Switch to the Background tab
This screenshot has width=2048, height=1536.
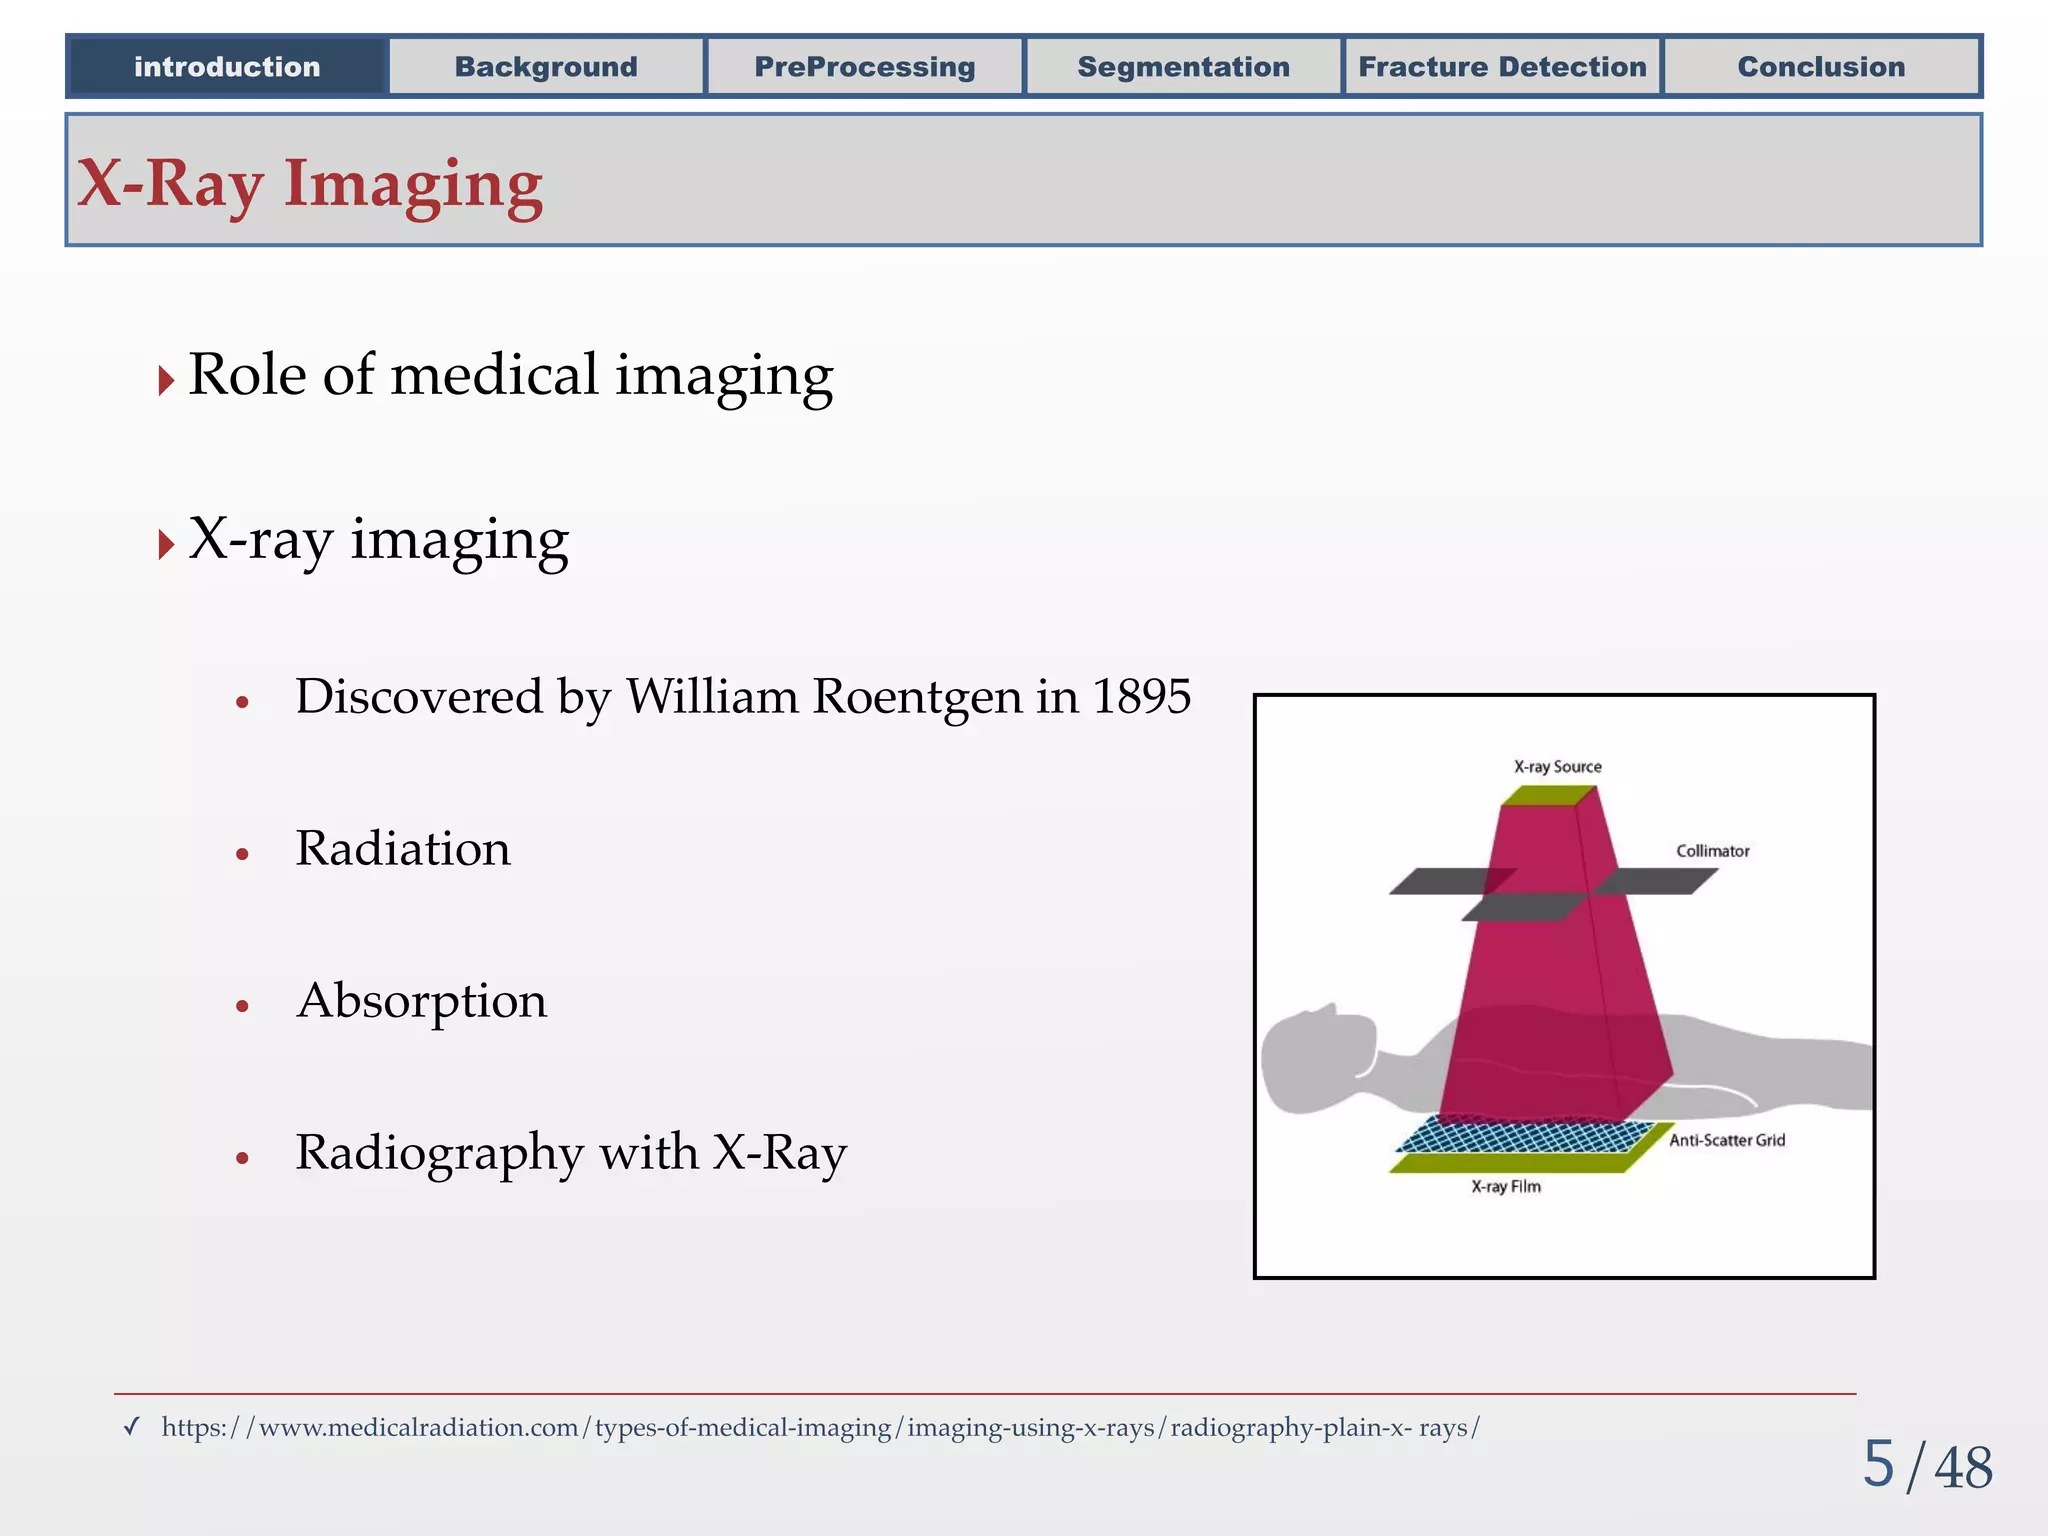point(546,67)
